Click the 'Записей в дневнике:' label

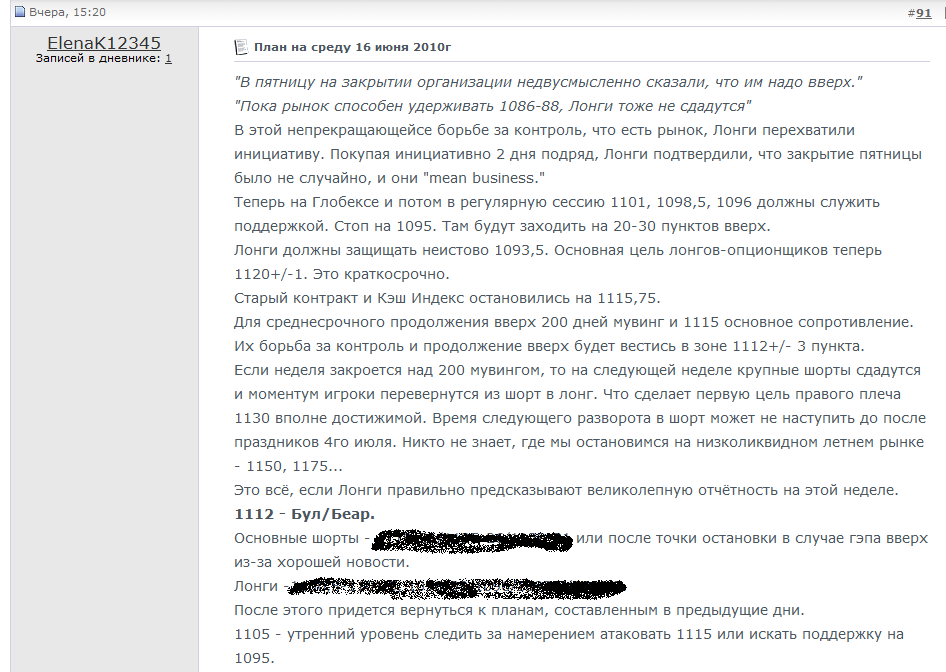pos(98,59)
